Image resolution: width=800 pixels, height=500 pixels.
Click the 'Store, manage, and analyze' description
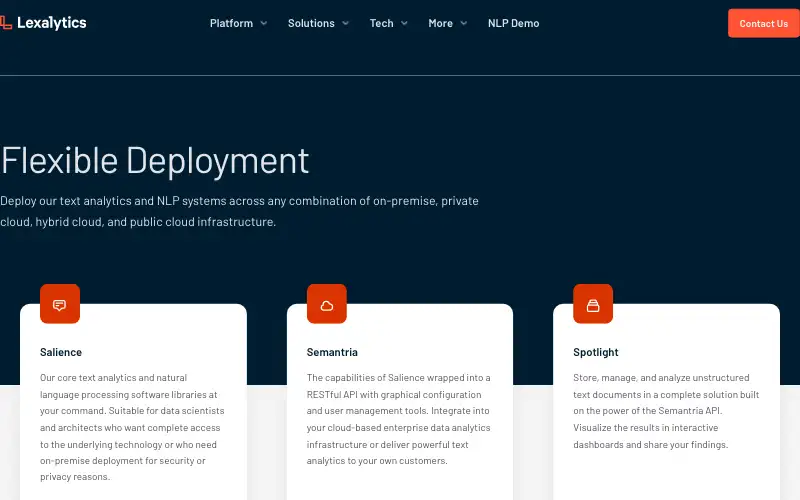pos(666,411)
